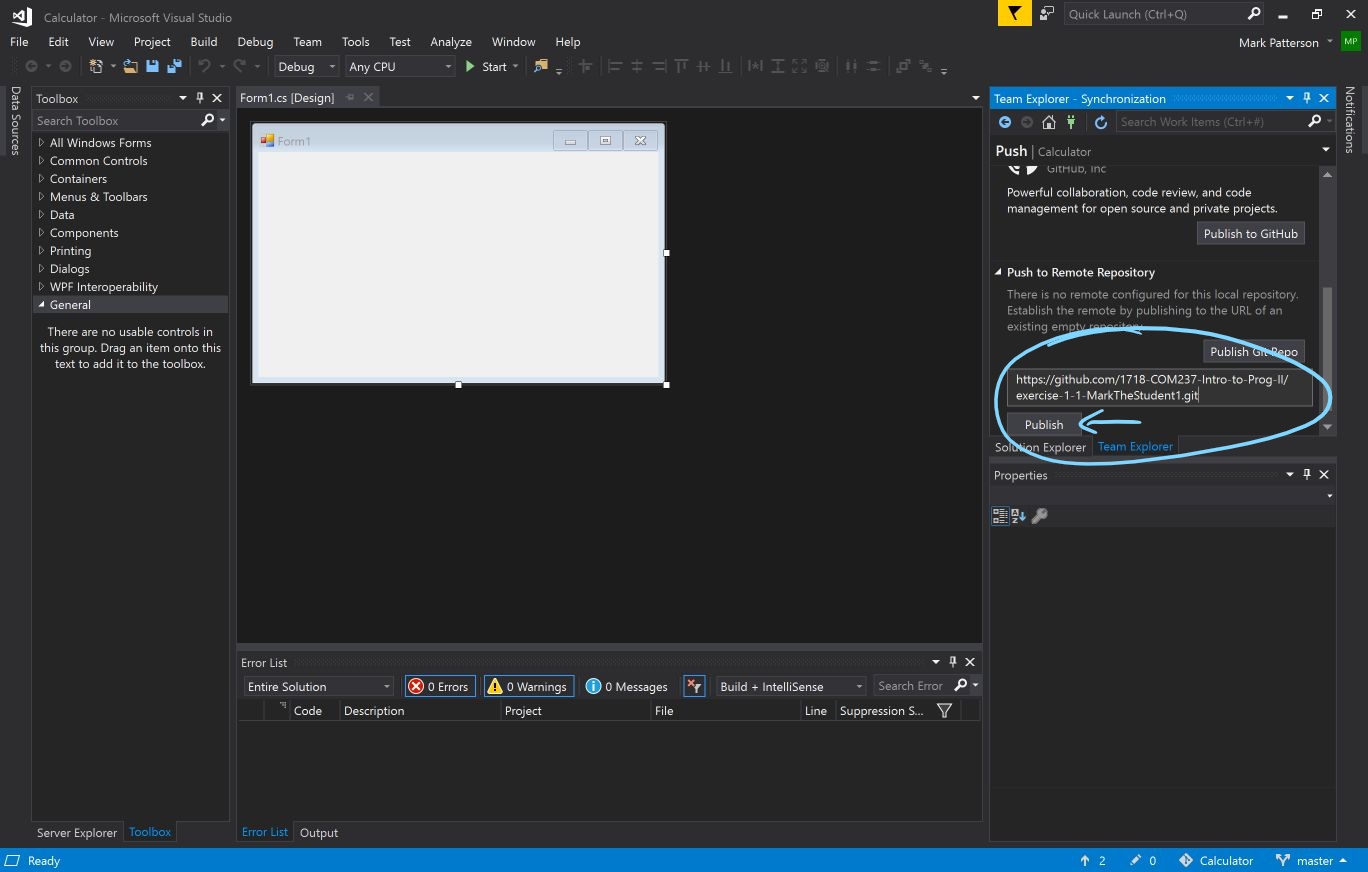The image size is (1368, 872).
Task: Open the Debug configuration dropdown
Action: click(307, 66)
